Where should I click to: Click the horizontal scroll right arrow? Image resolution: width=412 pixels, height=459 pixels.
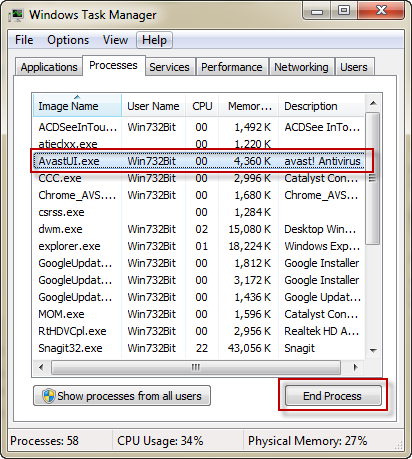[x=355, y=367]
